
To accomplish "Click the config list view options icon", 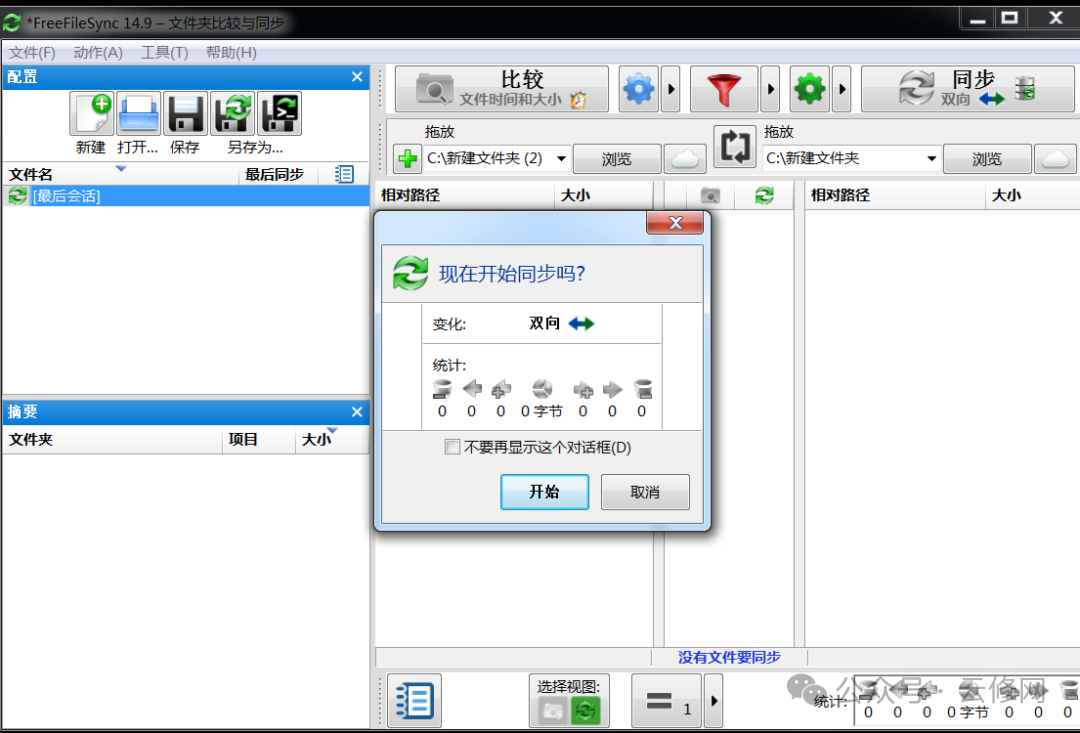I will (344, 174).
